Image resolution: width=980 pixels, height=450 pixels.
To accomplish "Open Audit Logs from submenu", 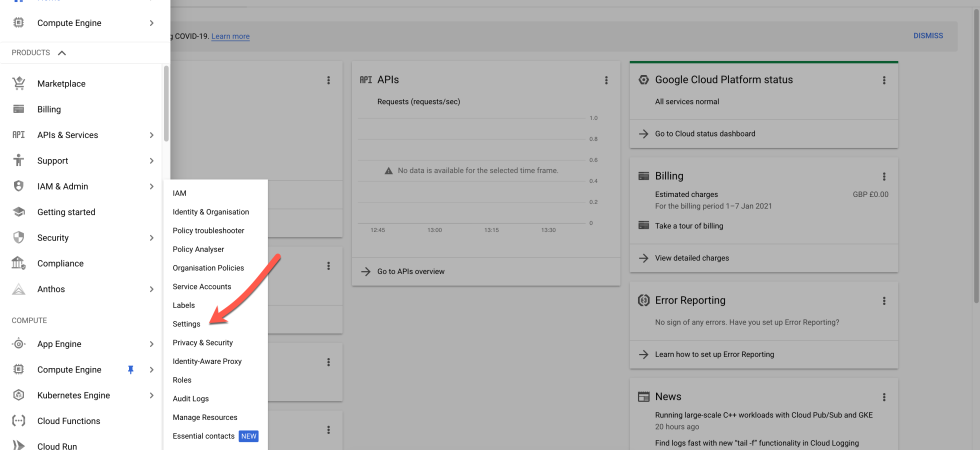I will pyautogui.click(x=191, y=399).
